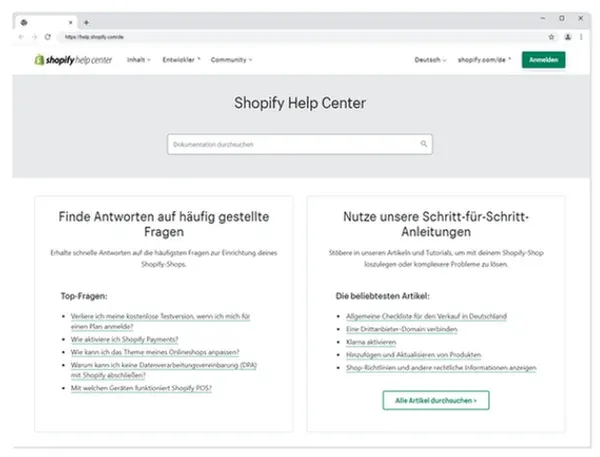Click the Anmelden button

pos(543,60)
